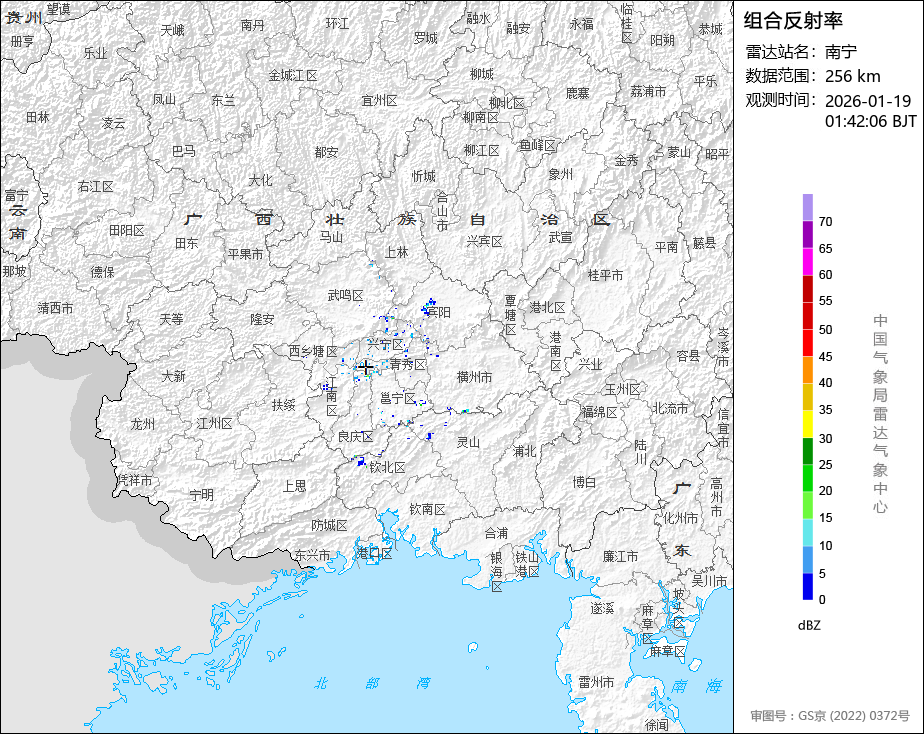
Task: Click the 钦南区 label
Action: pos(427,508)
